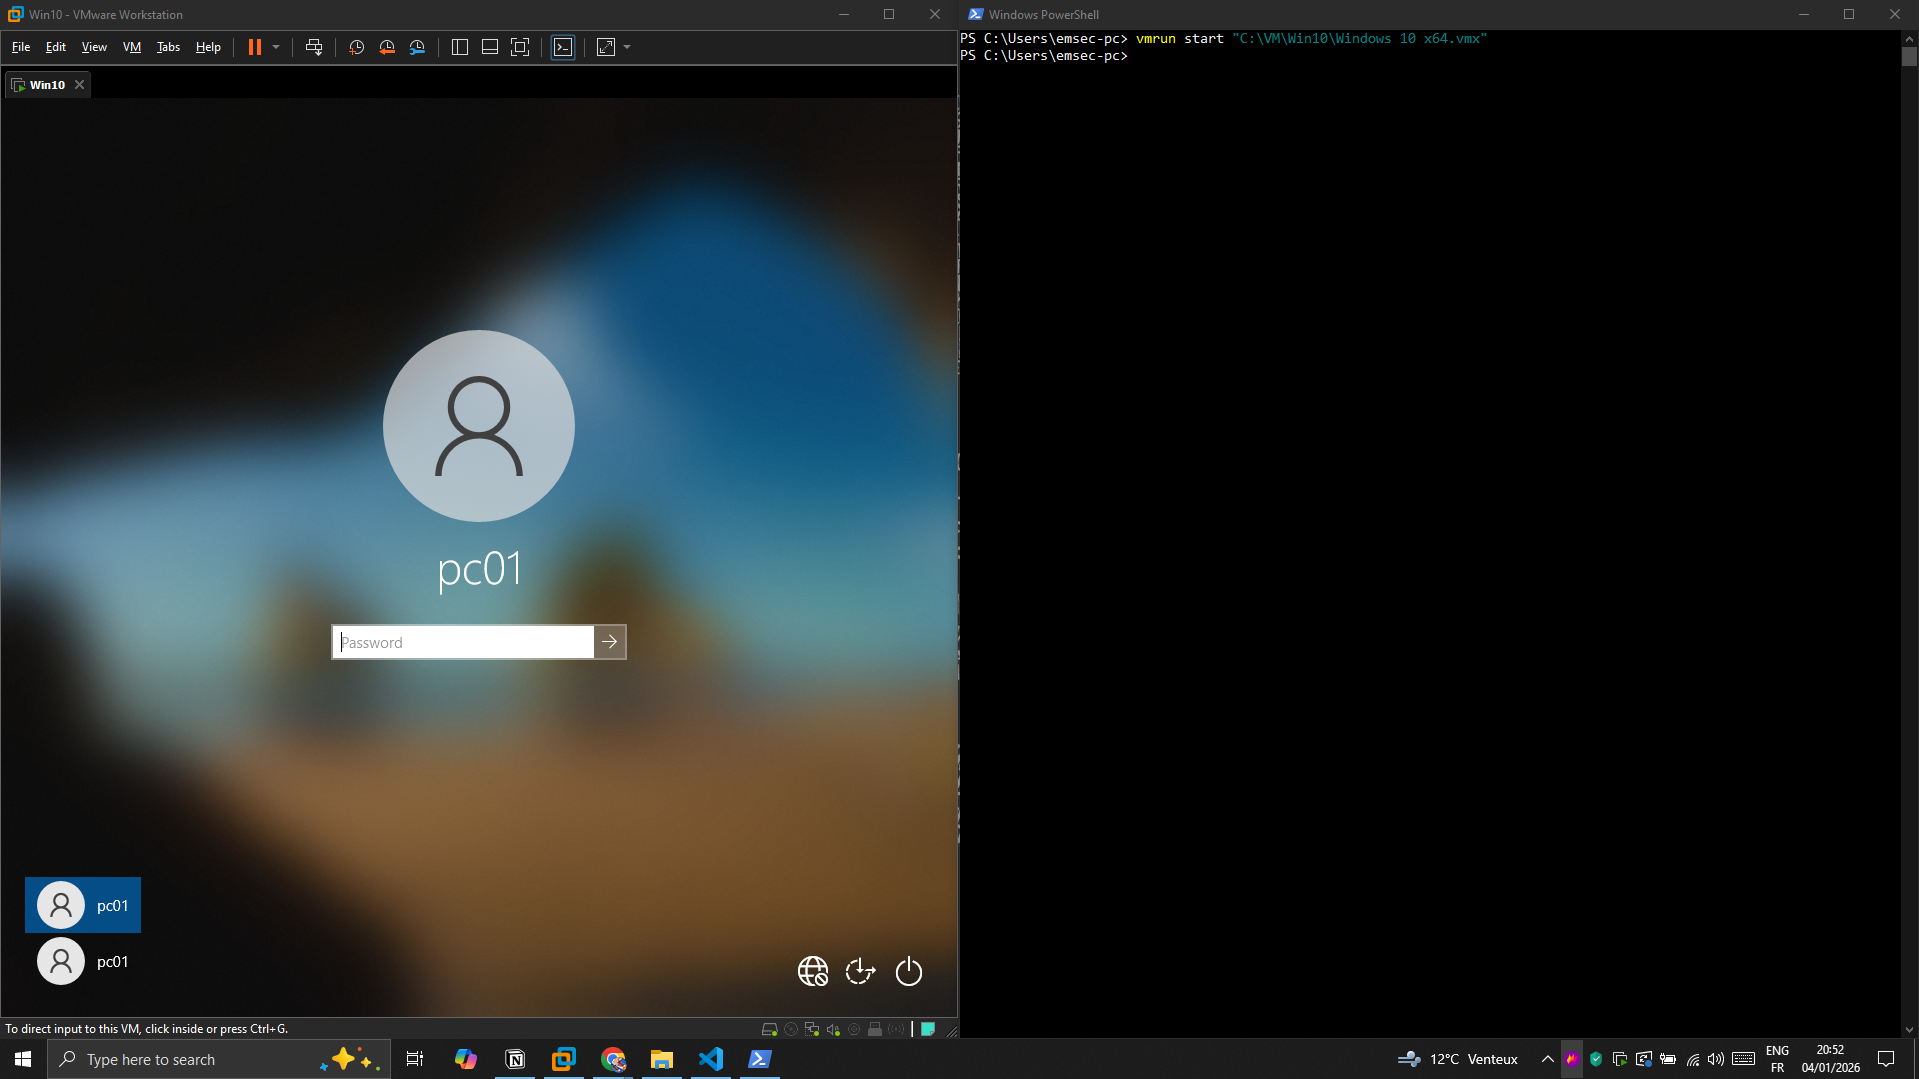Revert VM to the previous snapshot
Image resolution: width=1919 pixels, height=1079 pixels.
pyautogui.click(x=387, y=47)
